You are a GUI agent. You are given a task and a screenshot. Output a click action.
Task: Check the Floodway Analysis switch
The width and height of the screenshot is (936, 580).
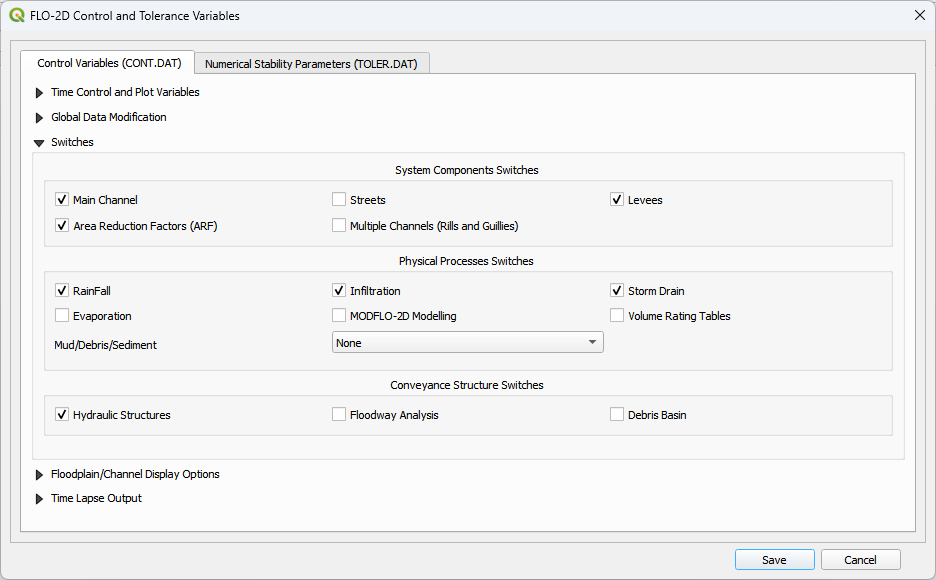339,413
